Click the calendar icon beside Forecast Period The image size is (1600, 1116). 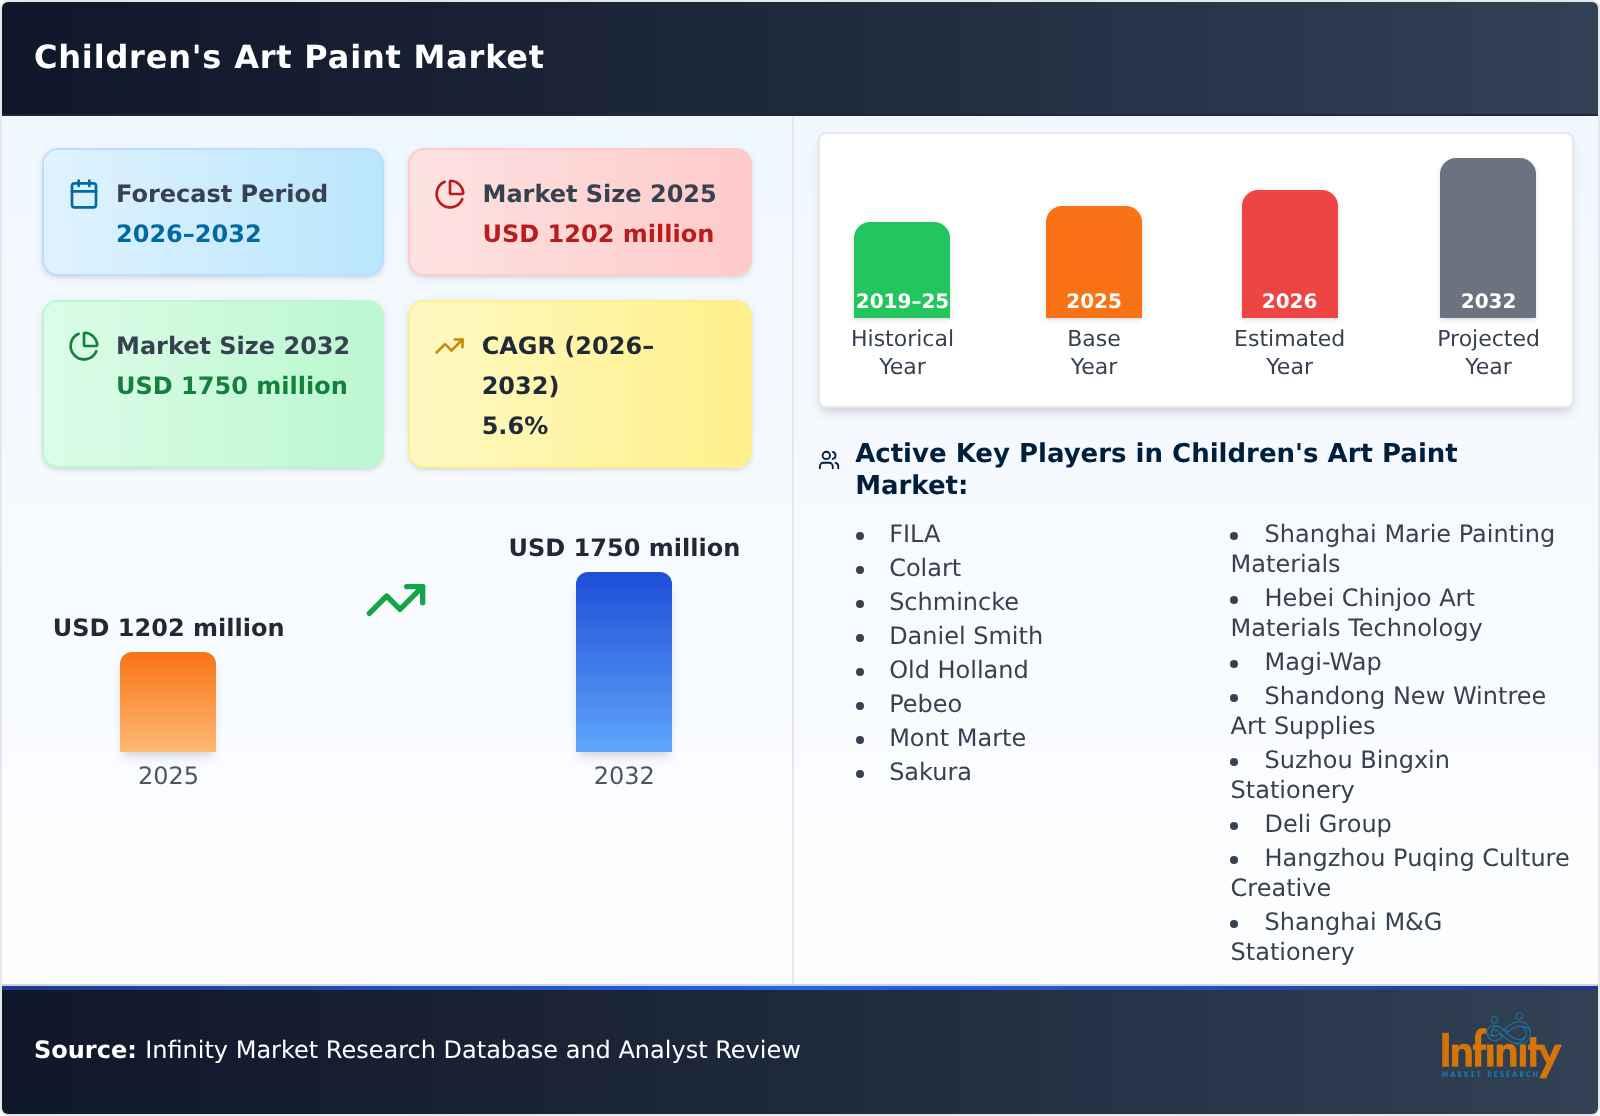[x=84, y=194]
